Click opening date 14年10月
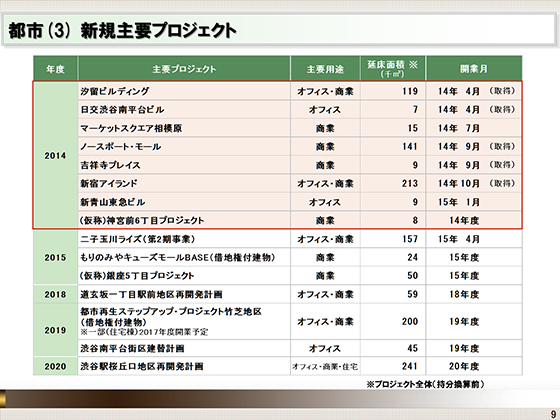Screen dimensions: 560x420 coord(459,184)
